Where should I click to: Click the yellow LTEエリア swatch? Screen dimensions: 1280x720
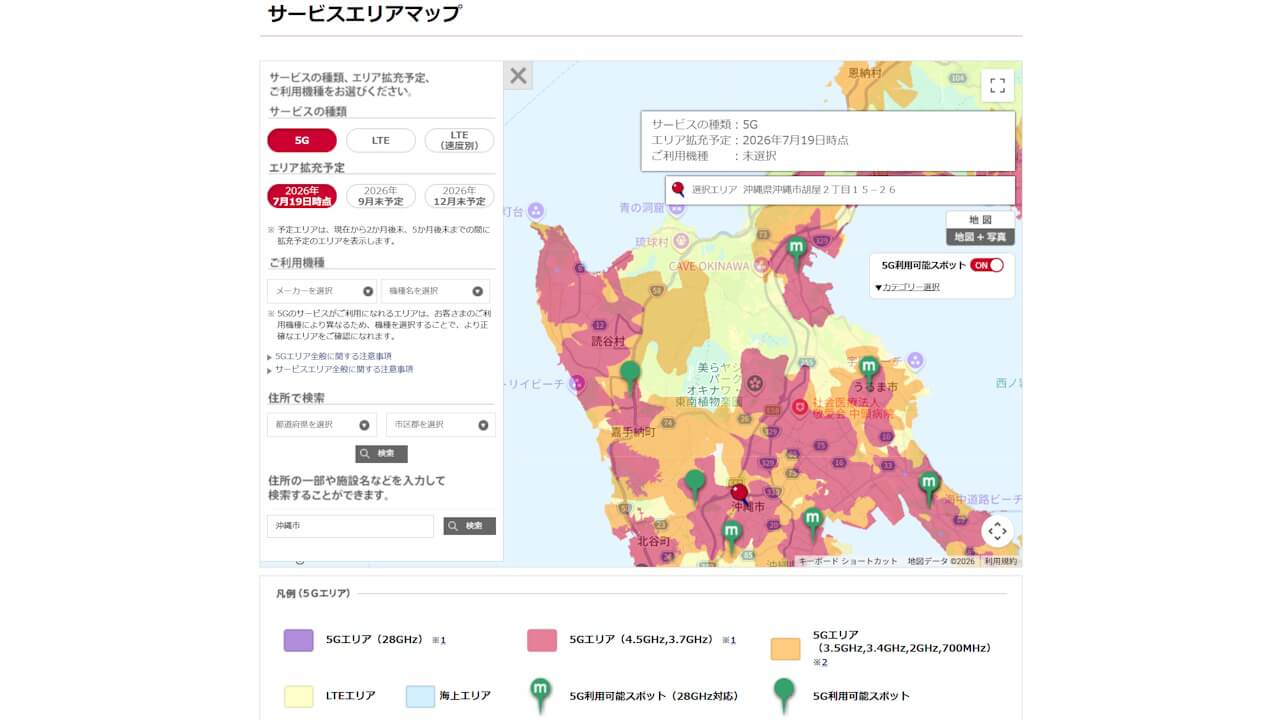click(x=299, y=696)
